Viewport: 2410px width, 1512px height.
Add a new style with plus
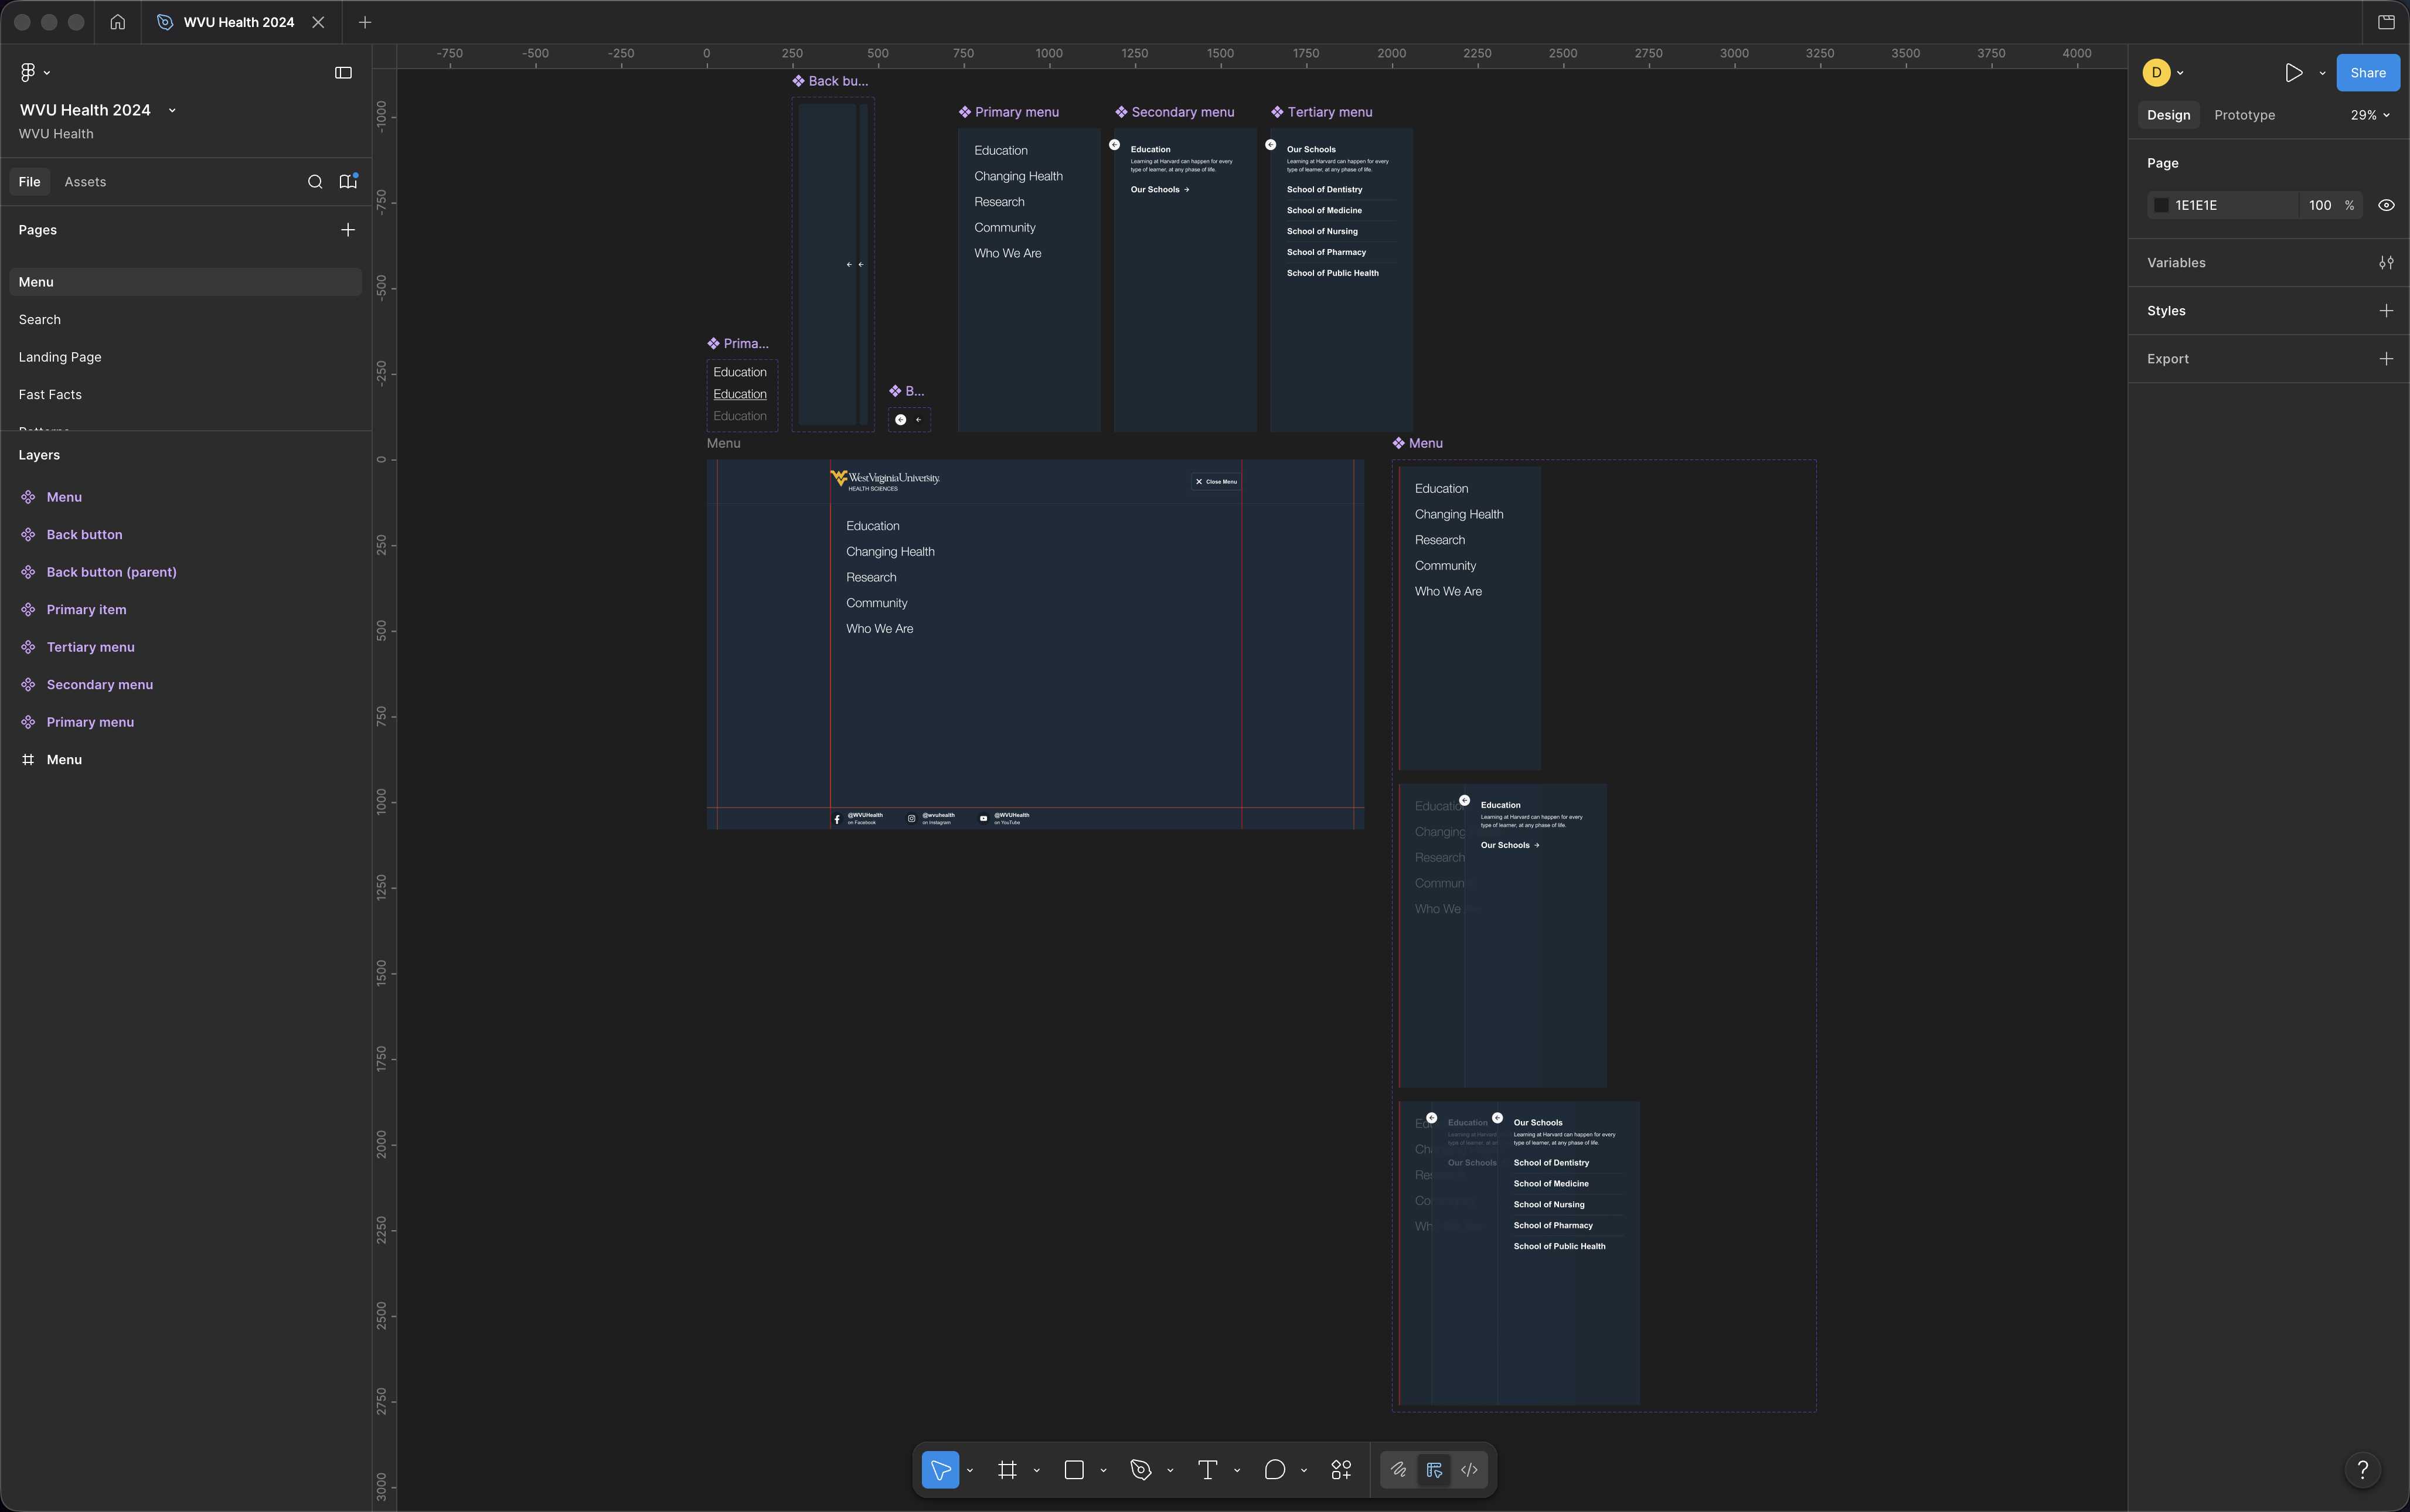pyautogui.click(x=2386, y=311)
